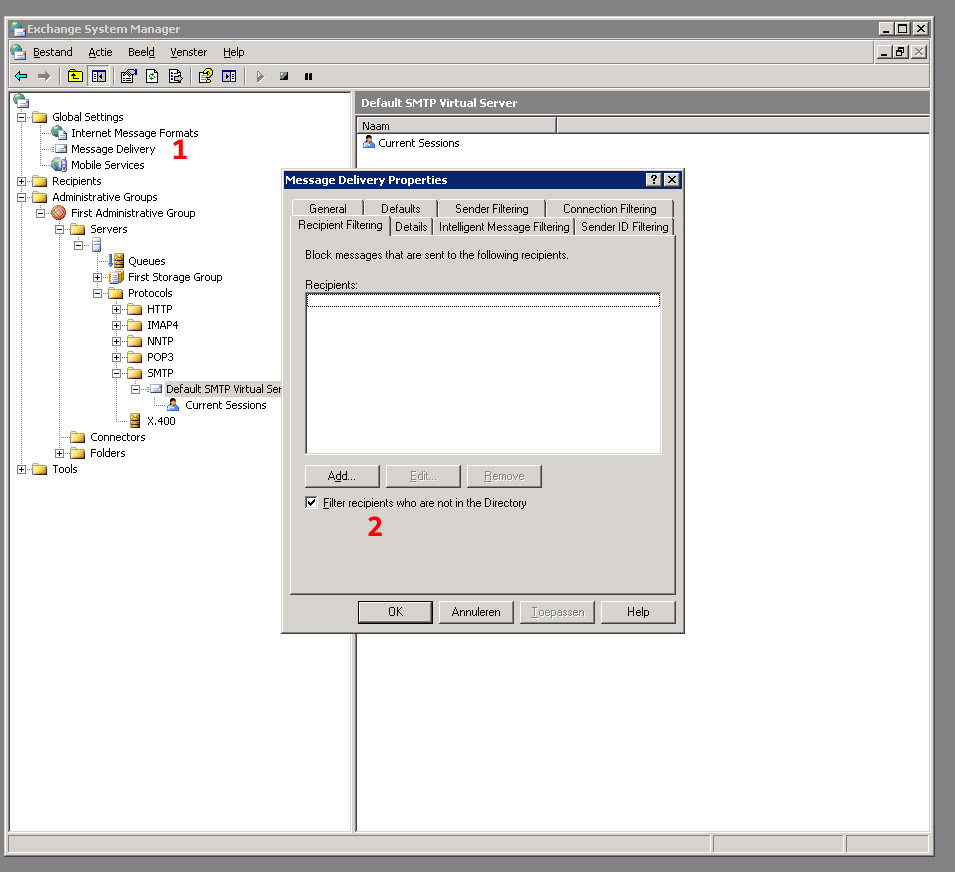Uncheck Filter recipients not in the Directory
This screenshot has width=955, height=872.
pos(311,502)
